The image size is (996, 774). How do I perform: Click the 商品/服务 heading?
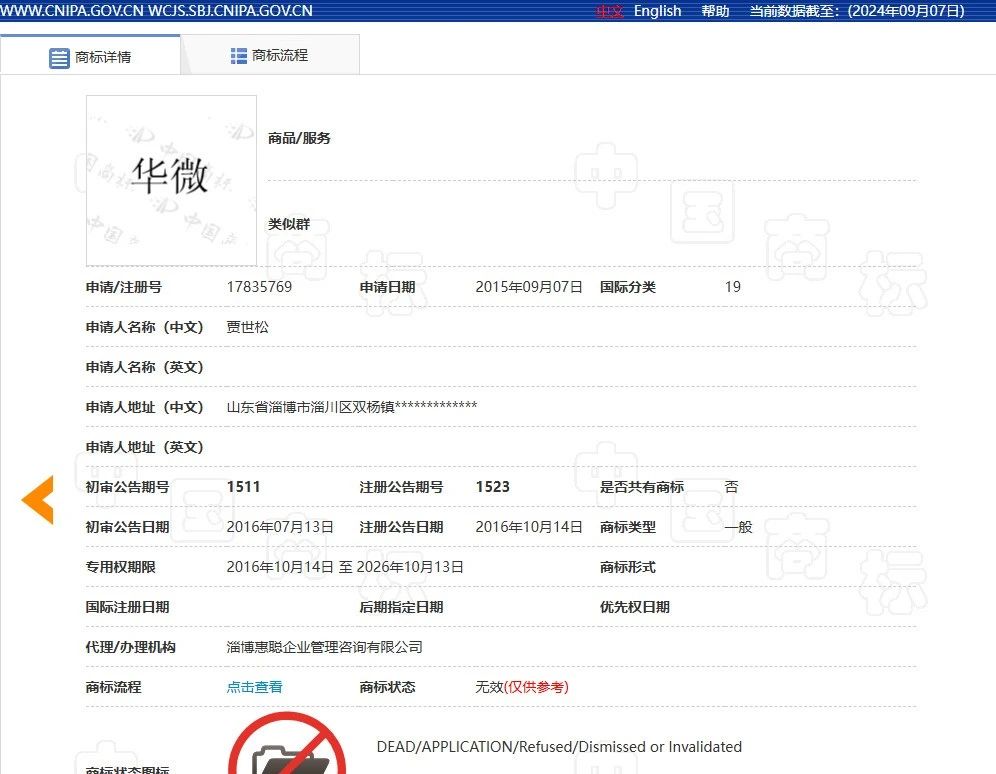(299, 138)
